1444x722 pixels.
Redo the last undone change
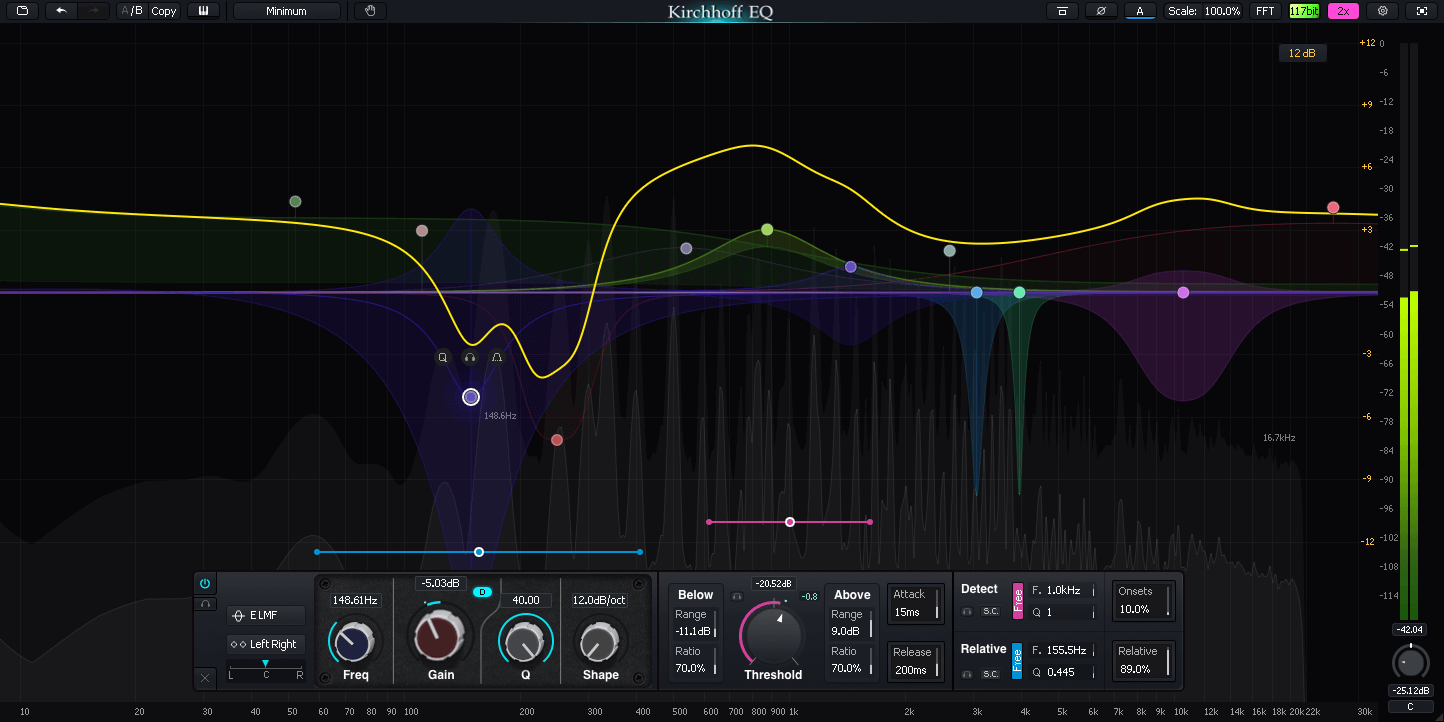click(x=95, y=11)
